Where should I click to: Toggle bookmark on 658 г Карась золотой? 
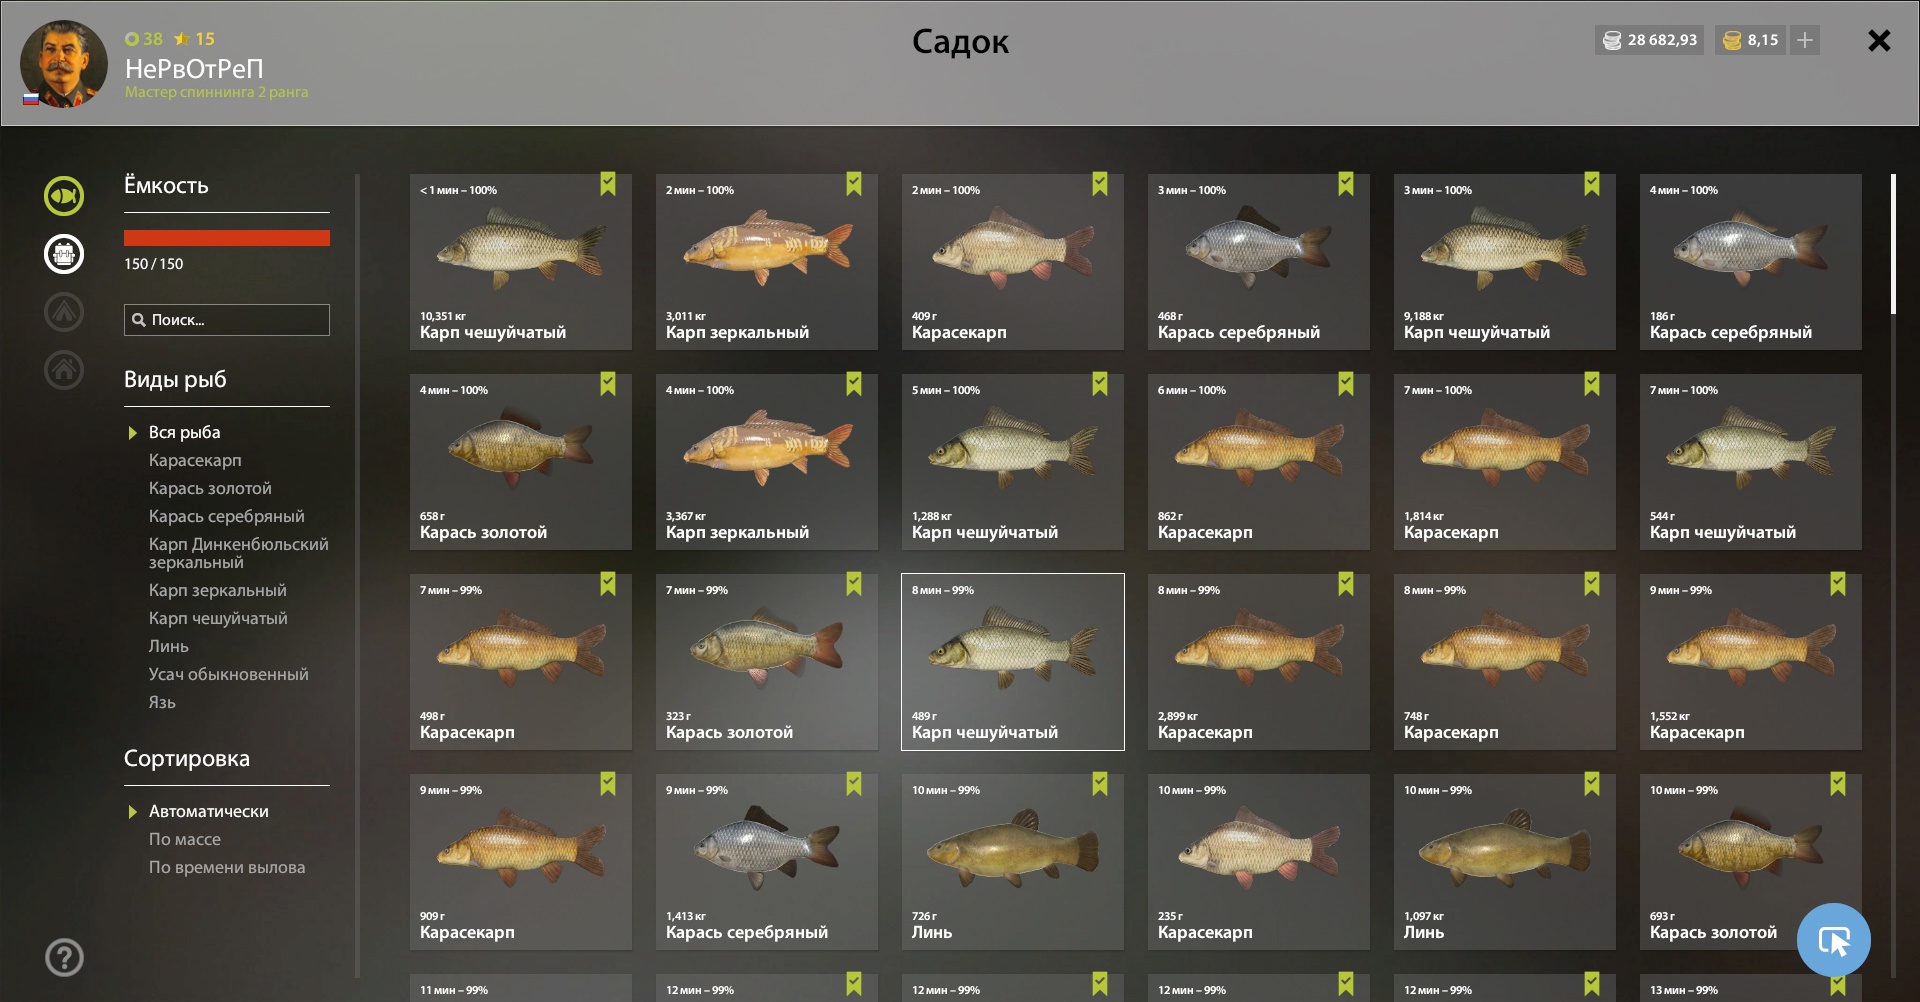pos(608,384)
